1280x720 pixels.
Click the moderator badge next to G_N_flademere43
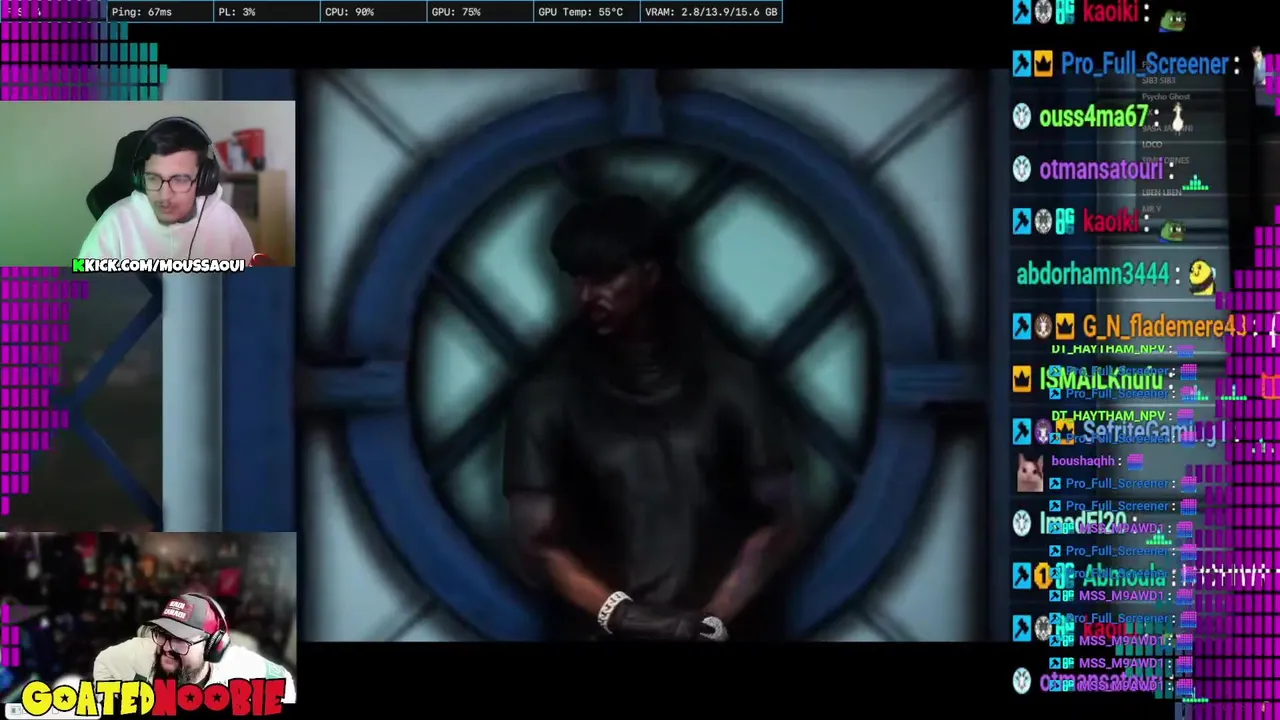click(1021, 326)
